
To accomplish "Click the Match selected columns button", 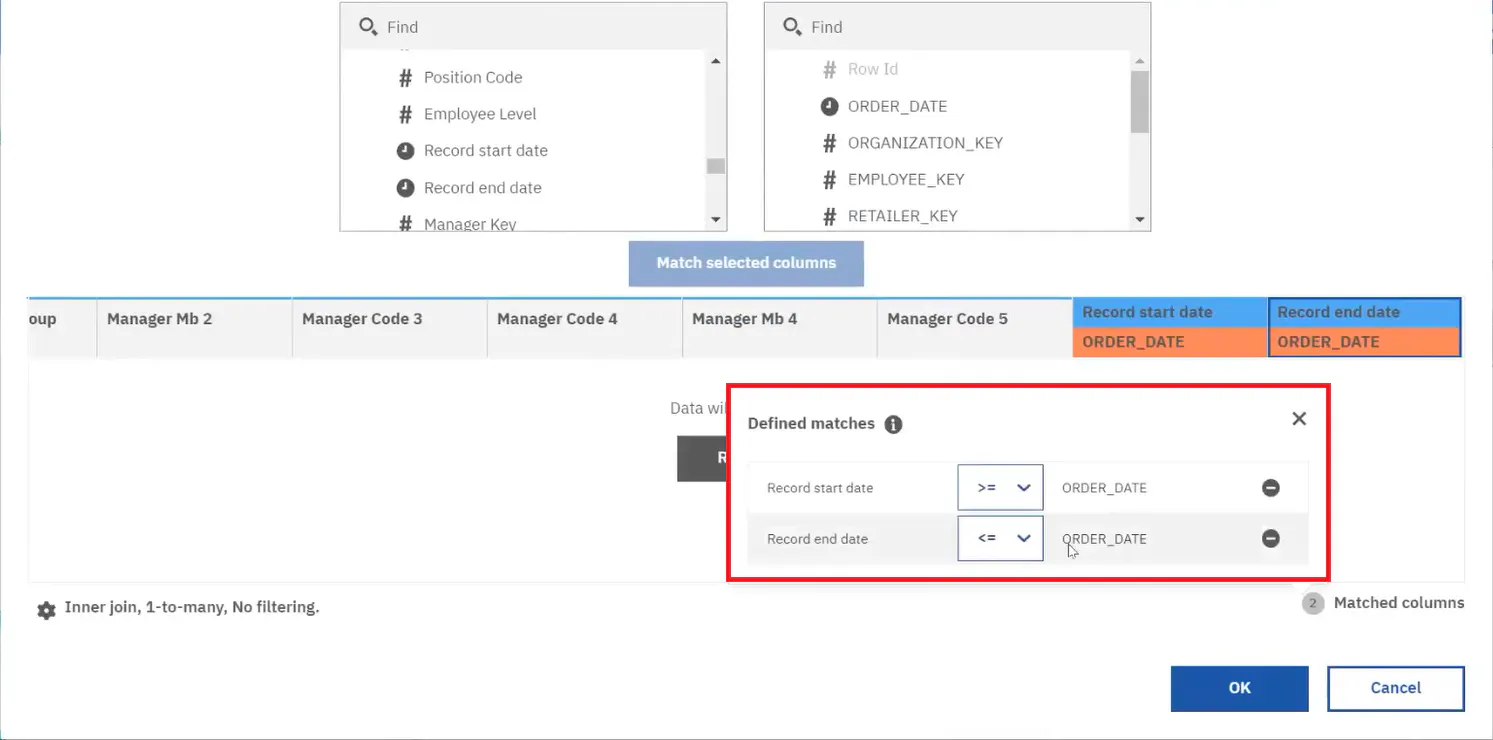I will [746, 263].
